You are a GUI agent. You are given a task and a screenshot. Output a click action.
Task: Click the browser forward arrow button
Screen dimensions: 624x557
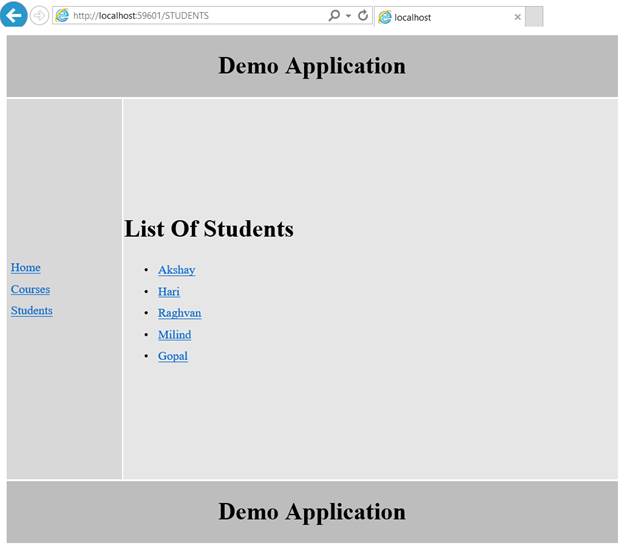(x=39, y=16)
